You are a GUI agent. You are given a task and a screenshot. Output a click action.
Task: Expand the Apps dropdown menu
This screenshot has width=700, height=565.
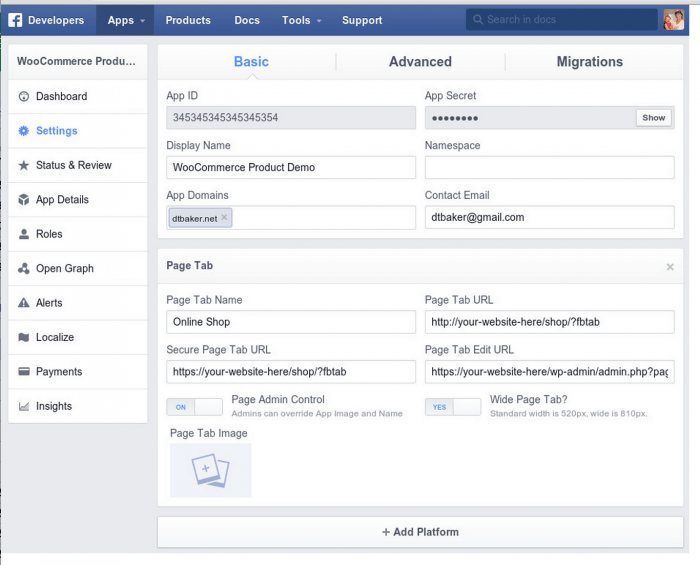(x=125, y=20)
